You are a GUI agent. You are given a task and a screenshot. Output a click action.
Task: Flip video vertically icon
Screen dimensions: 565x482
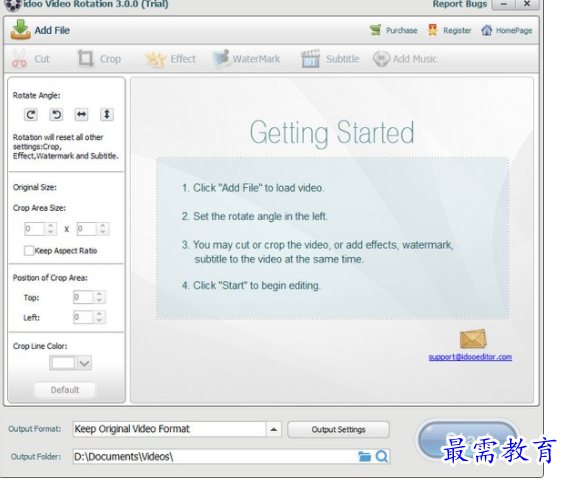point(107,115)
